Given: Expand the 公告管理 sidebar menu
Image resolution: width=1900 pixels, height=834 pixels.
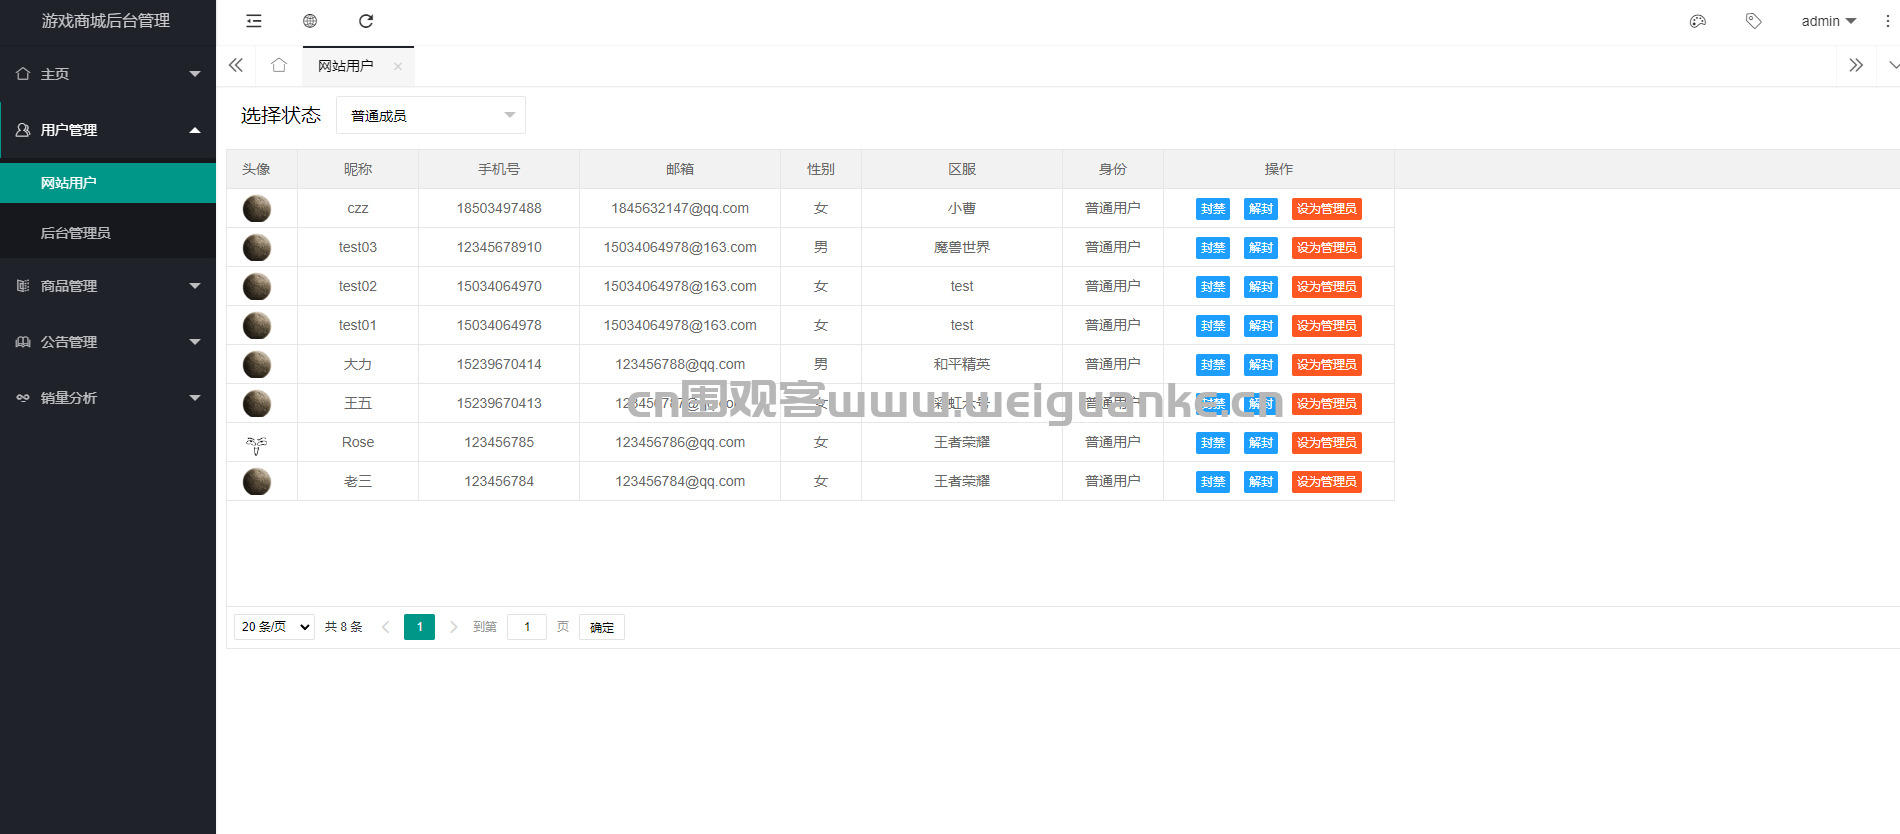Looking at the screenshot, I should [x=108, y=342].
